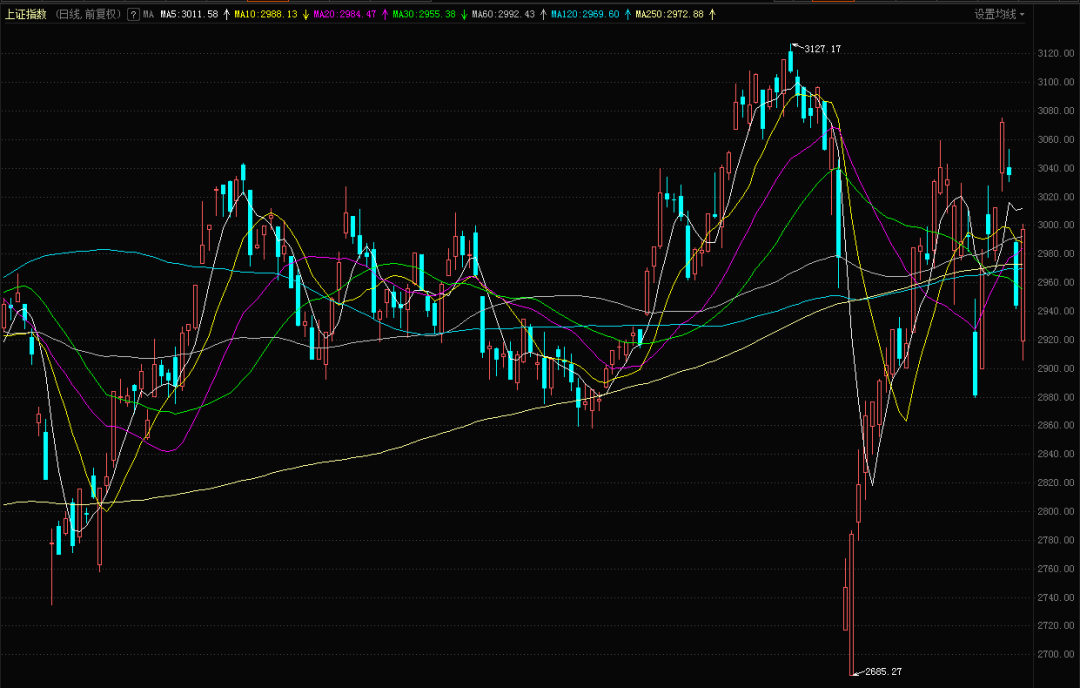Select the MA20:2984.47 indicator label

(x=345, y=14)
